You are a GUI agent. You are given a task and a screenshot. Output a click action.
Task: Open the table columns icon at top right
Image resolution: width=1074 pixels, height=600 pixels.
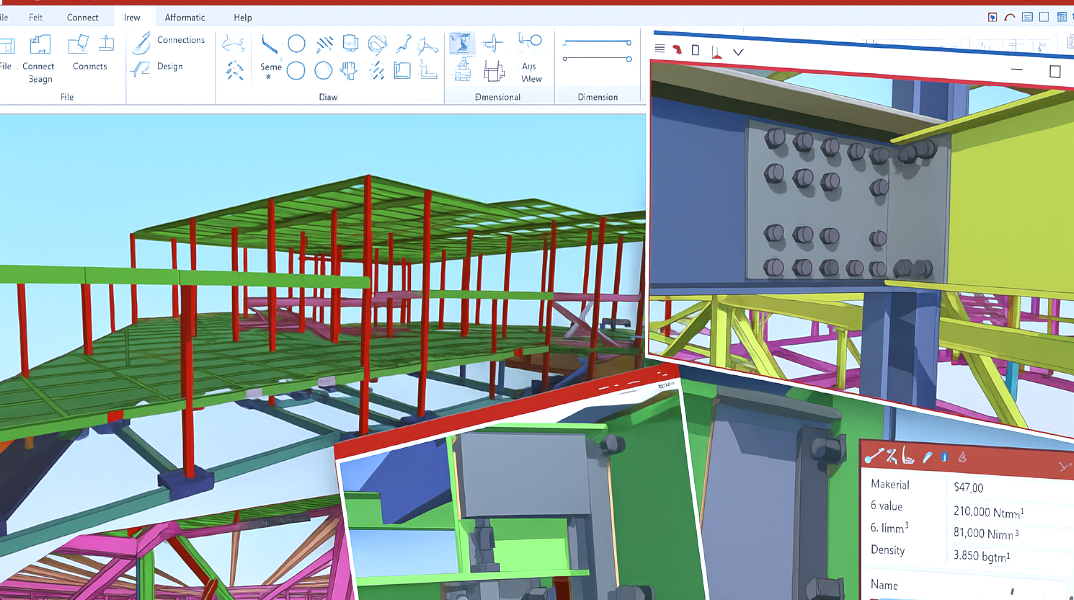pos(1062,17)
